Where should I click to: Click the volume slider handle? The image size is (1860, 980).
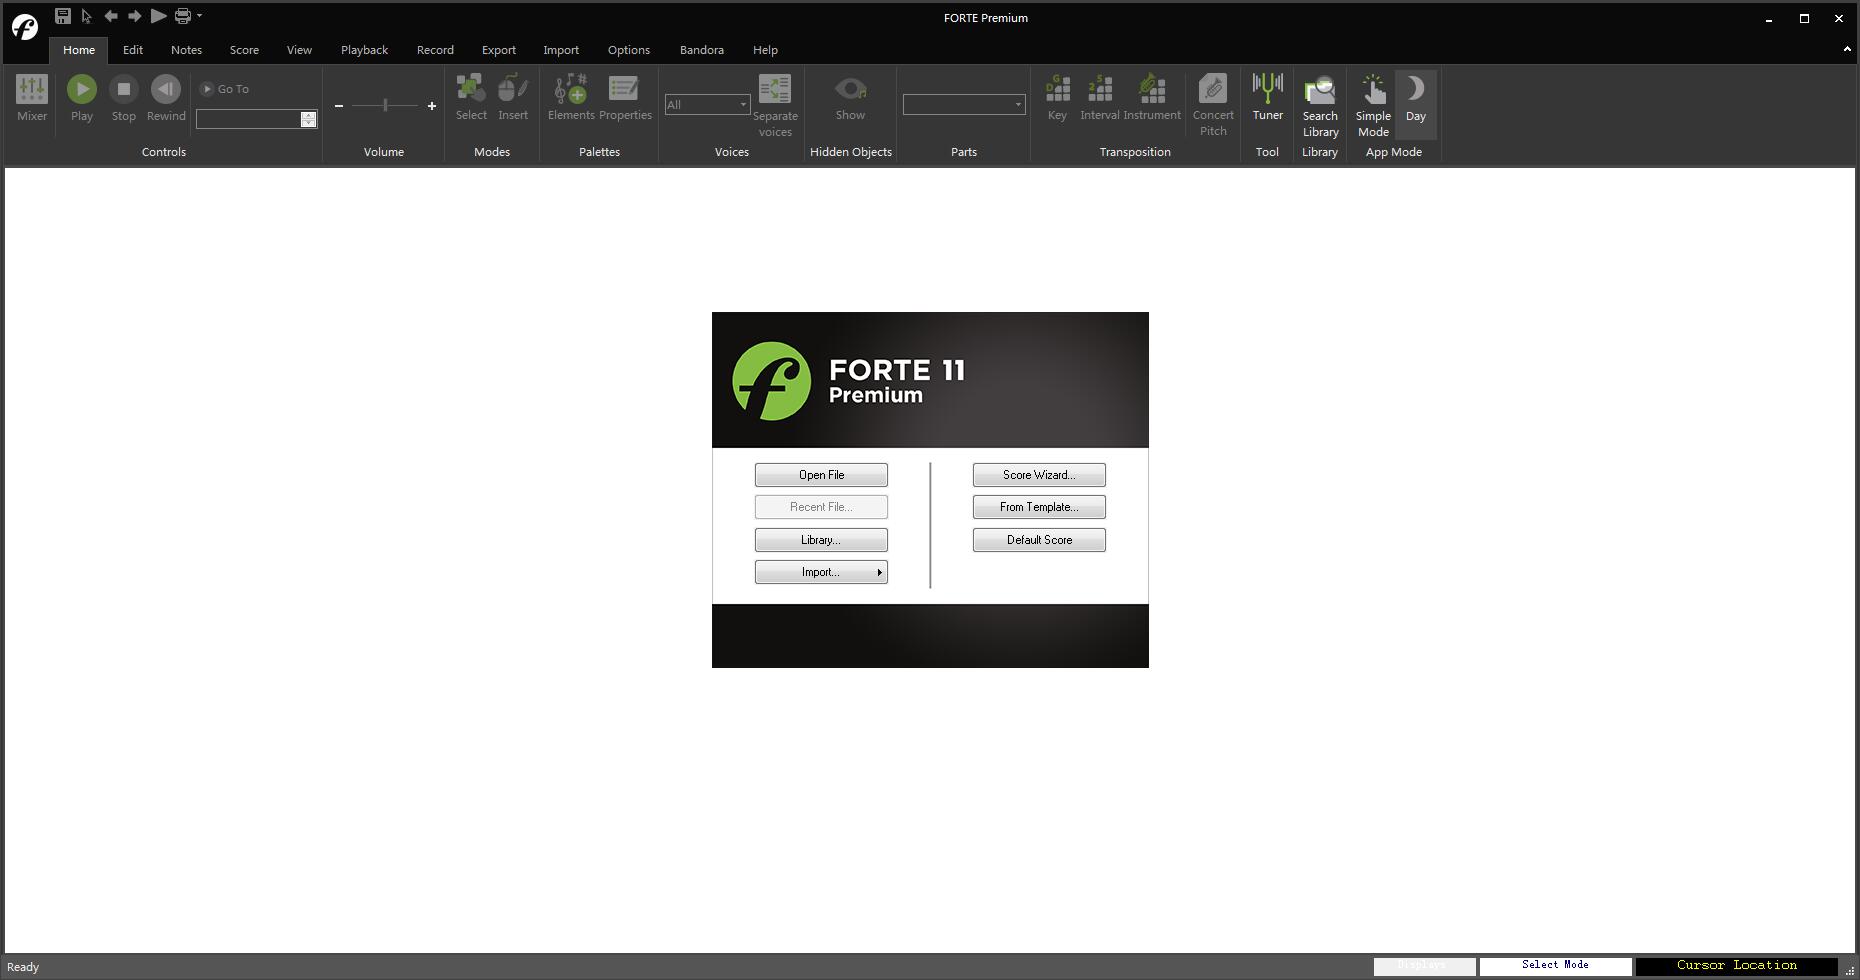coord(385,105)
